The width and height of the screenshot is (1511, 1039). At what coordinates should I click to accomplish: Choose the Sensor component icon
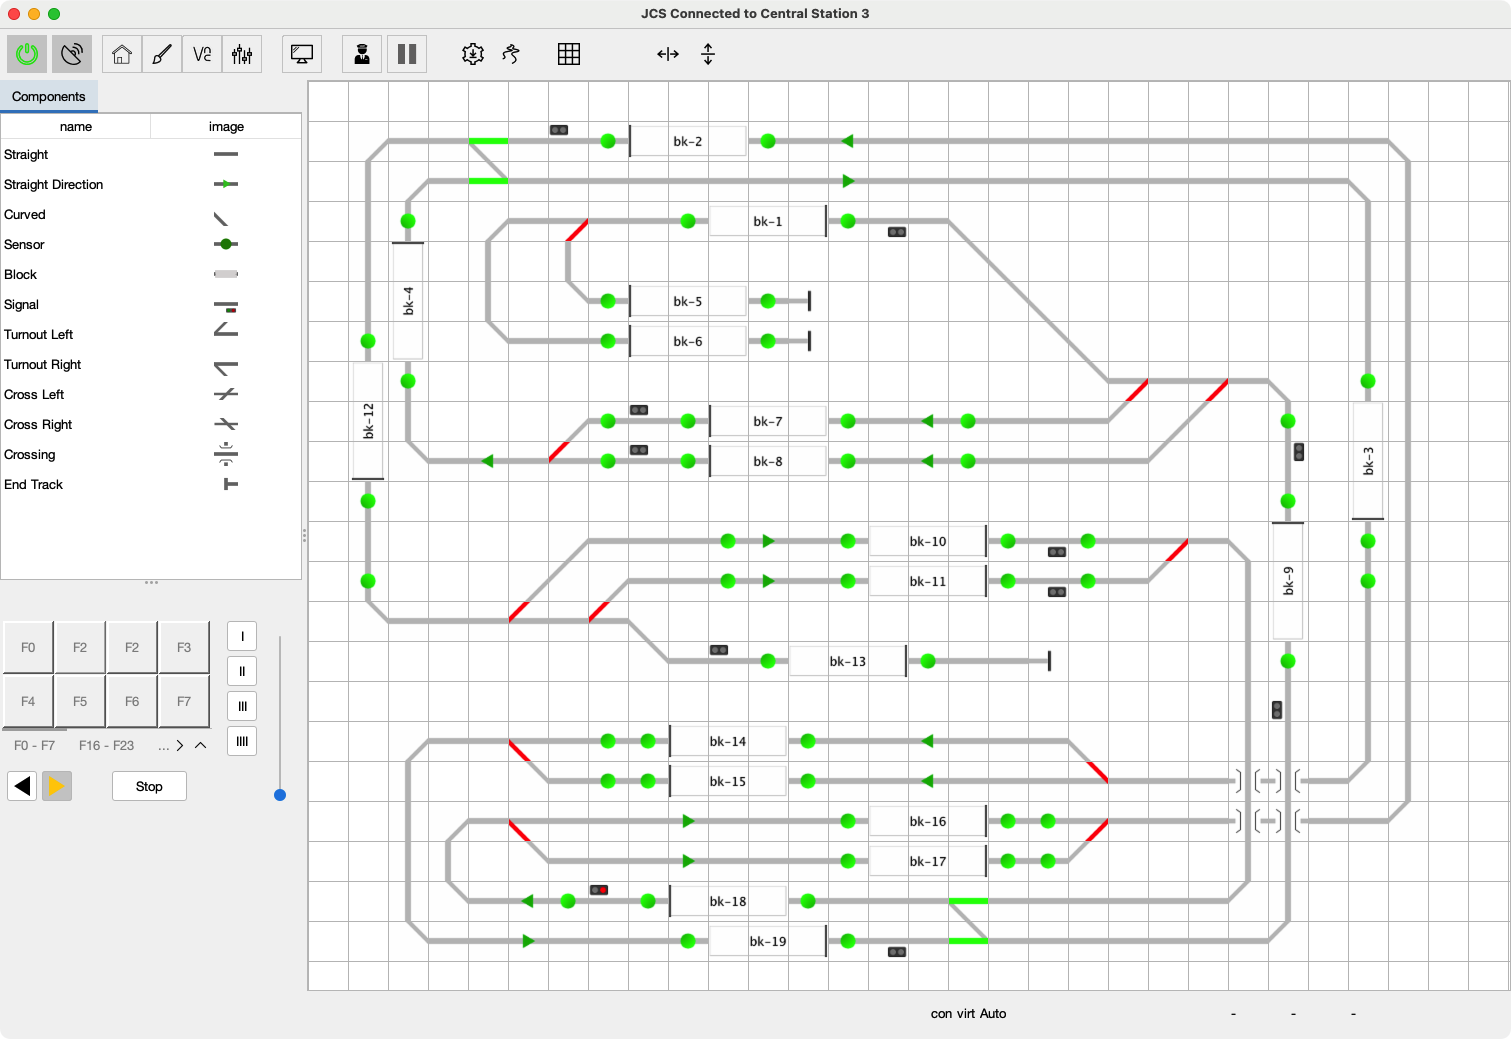pyautogui.click(x=226, y=244)
